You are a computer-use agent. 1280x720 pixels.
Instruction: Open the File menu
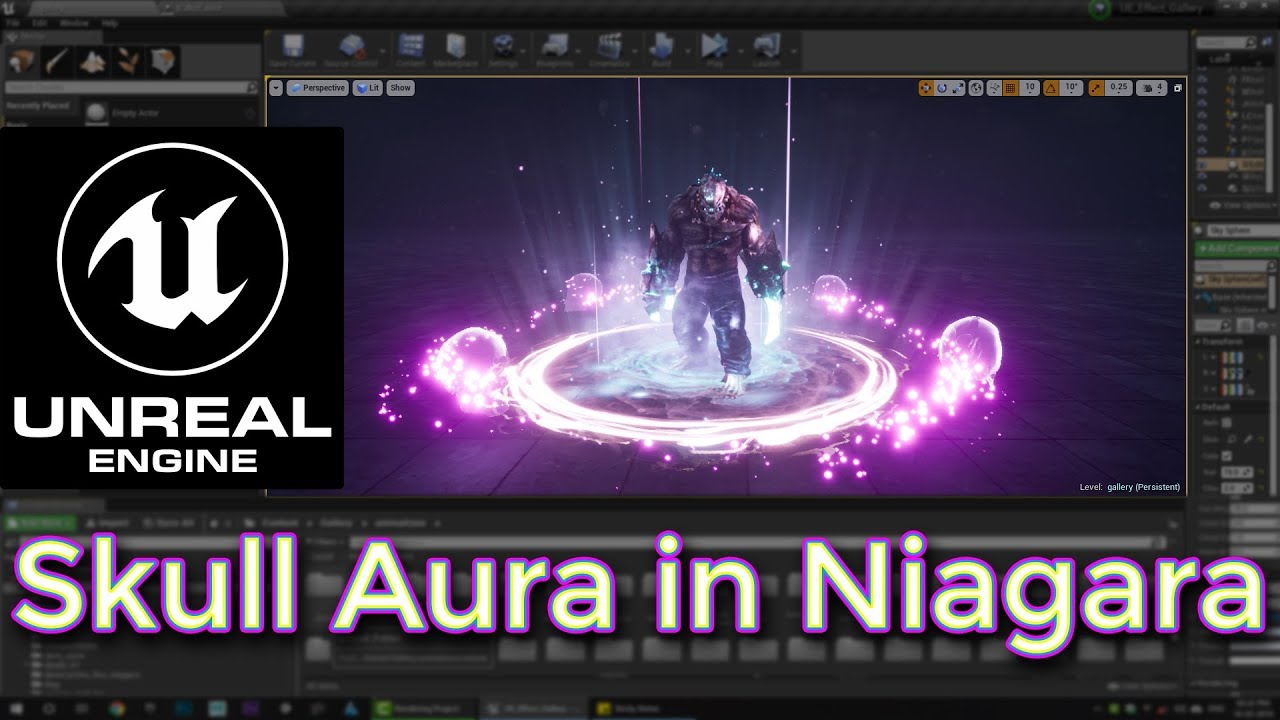click(x=12, y=22)
